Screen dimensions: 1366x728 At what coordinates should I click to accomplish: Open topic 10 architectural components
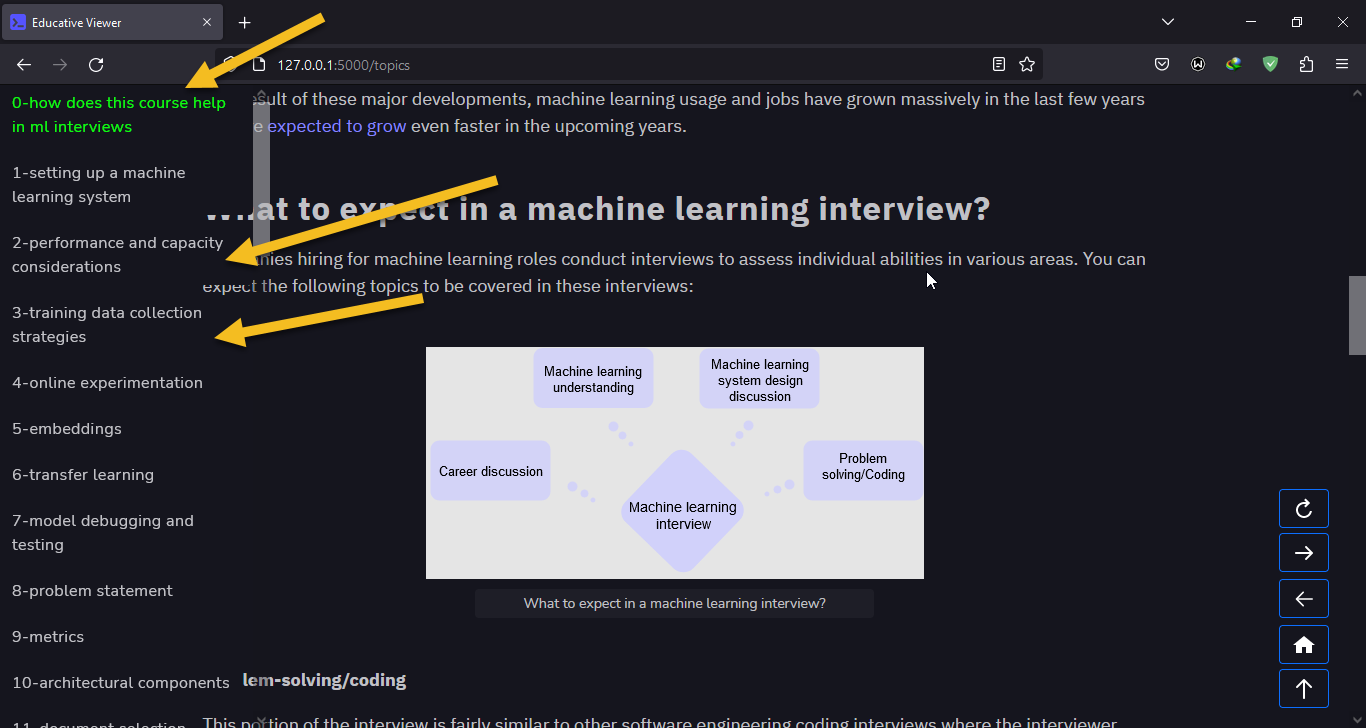pyautogui.click(x=121, y=682)
